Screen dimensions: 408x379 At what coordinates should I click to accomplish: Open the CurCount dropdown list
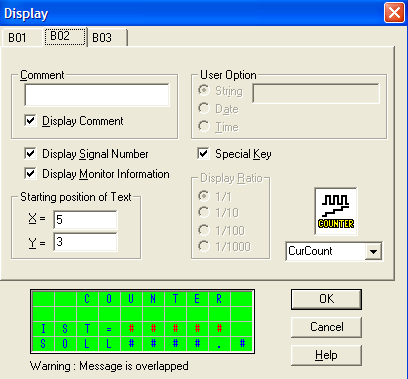click(373, 251)
